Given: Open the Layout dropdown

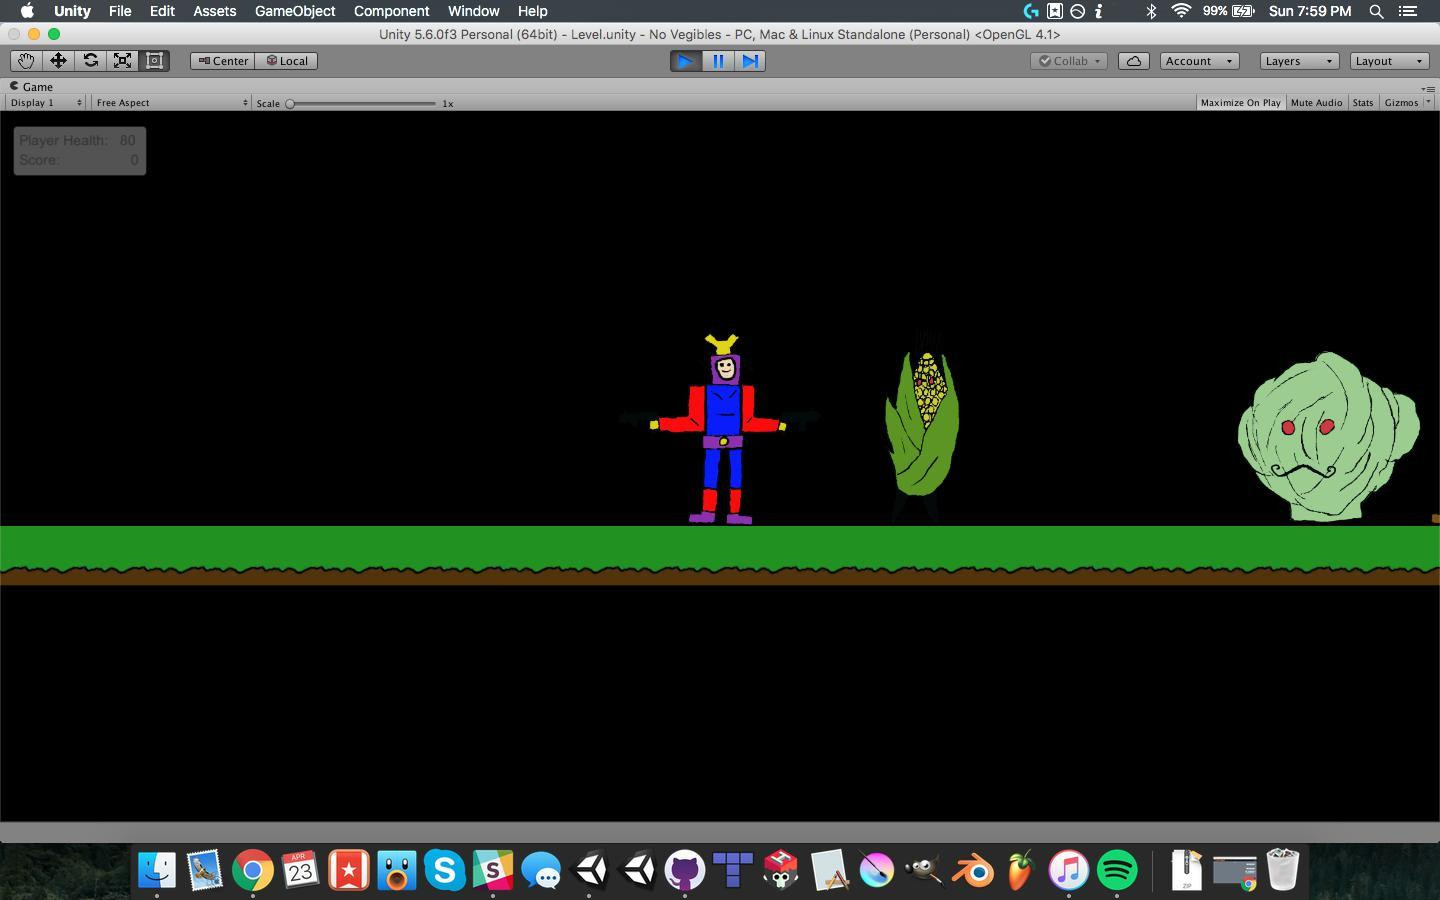Looking at the screenshot, I should [1389, 61].
